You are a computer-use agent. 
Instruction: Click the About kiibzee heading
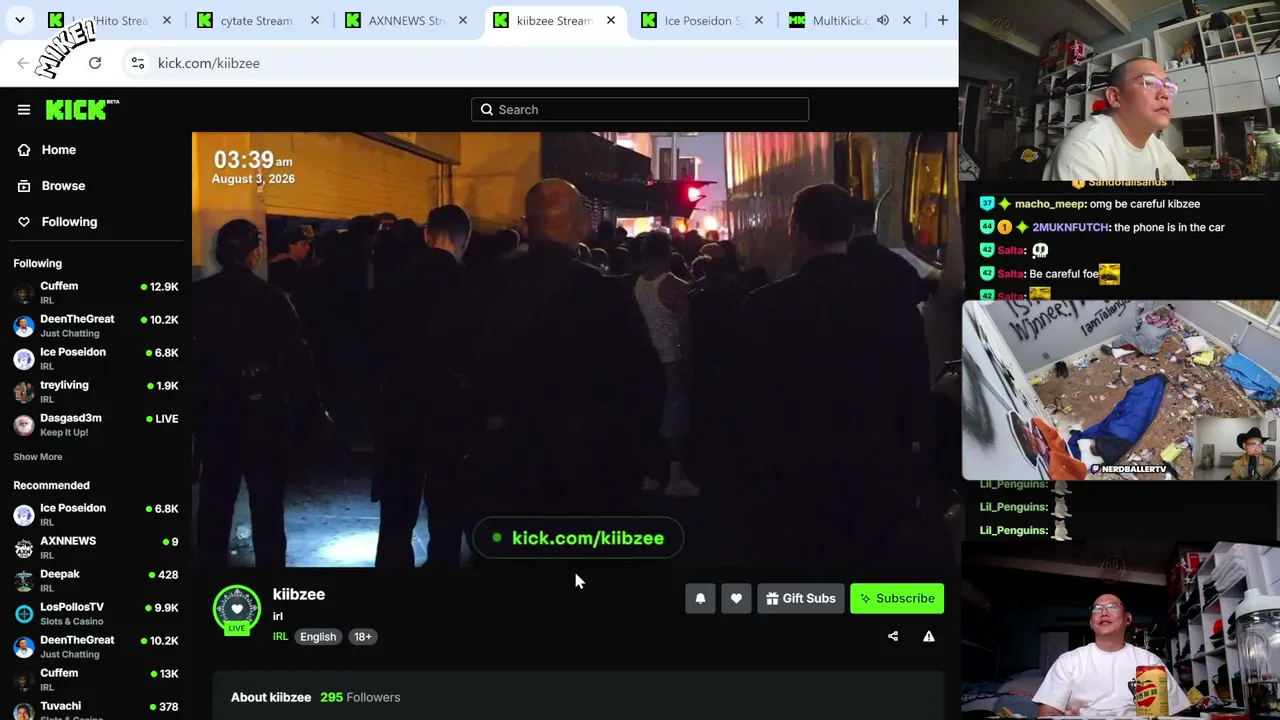click(x=271, y=697)
